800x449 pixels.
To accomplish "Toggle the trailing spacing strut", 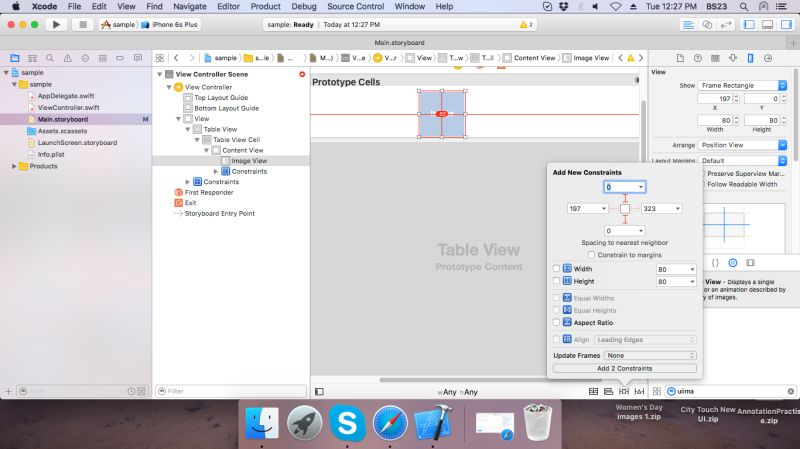I will point(636,209).
